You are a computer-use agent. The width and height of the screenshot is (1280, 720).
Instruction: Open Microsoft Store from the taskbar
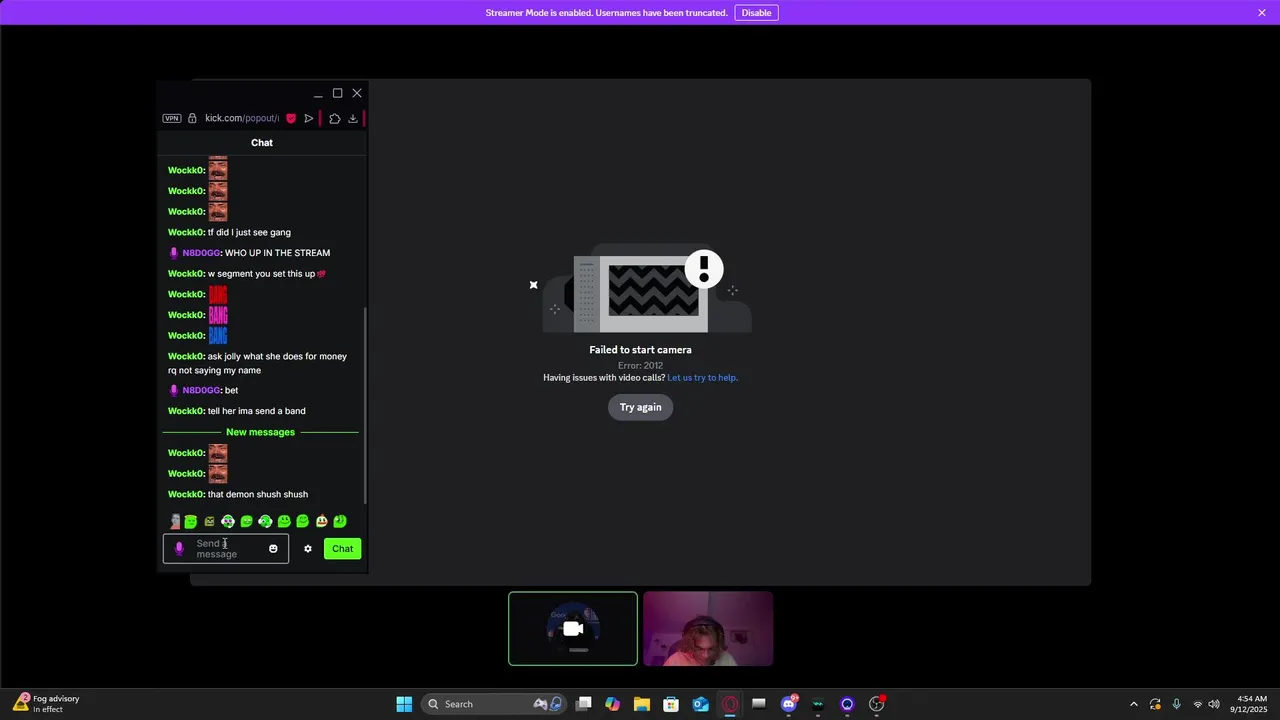point(671,704)
